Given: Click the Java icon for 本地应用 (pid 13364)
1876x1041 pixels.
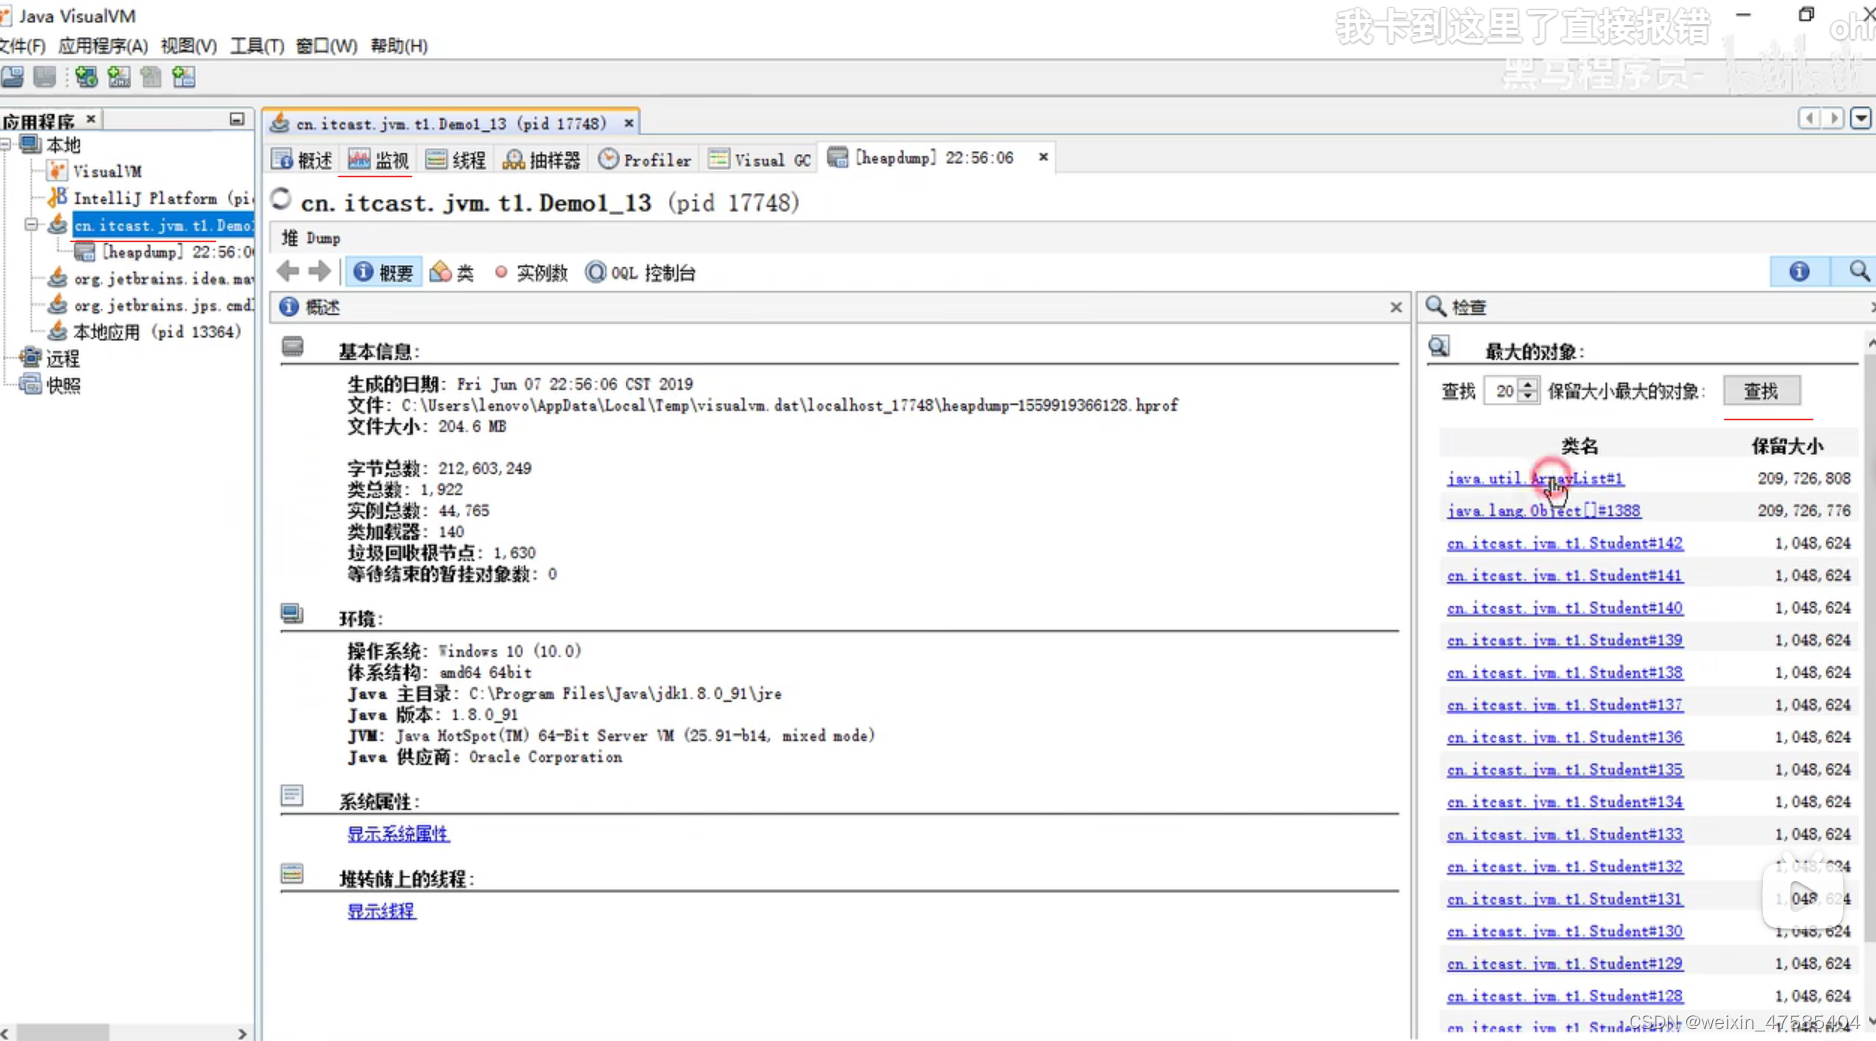Looking at the screenshot, I should tap(58, 331).
